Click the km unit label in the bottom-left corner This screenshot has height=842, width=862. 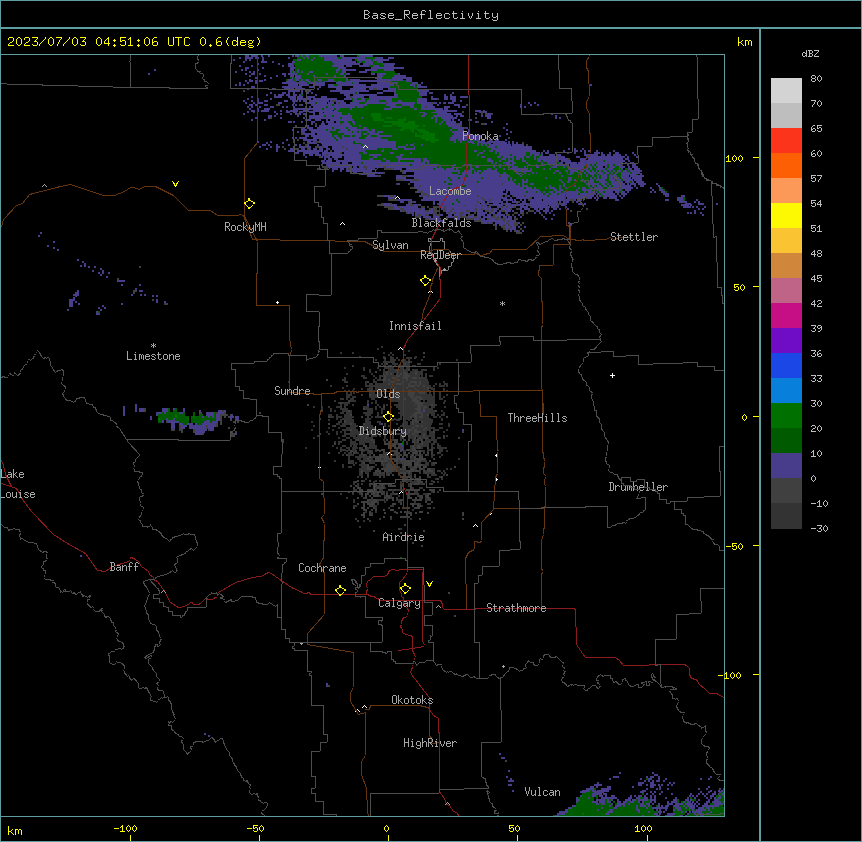[x=15, y=830]
